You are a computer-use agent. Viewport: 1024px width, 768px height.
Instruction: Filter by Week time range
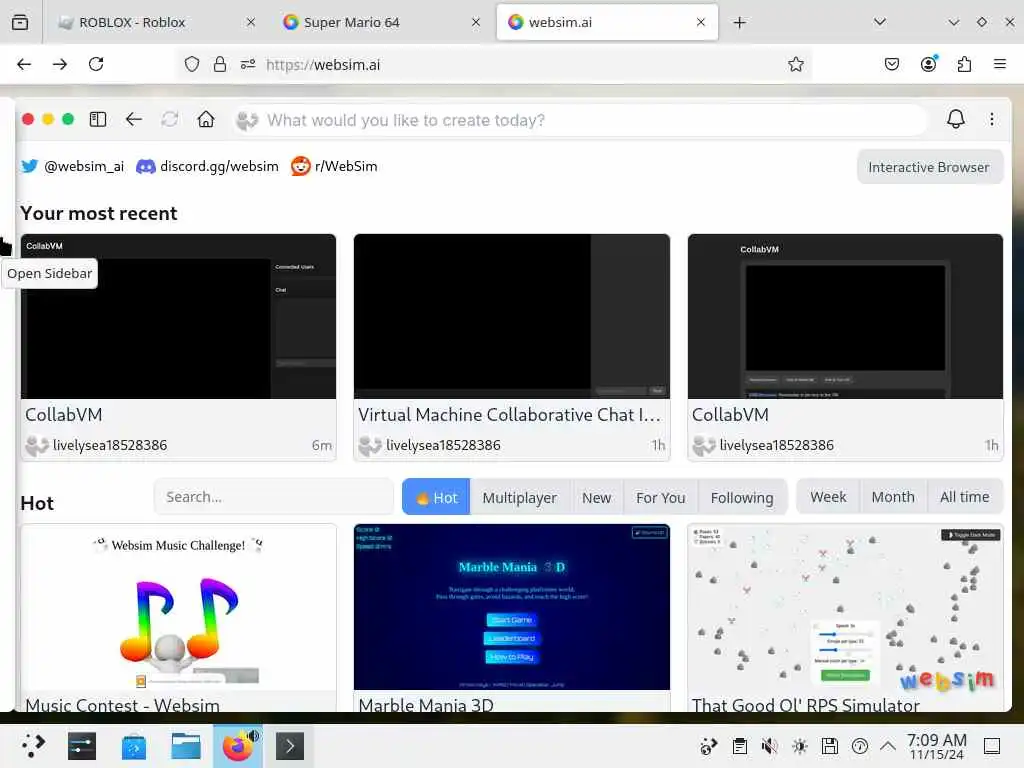(x=828, y=496)
